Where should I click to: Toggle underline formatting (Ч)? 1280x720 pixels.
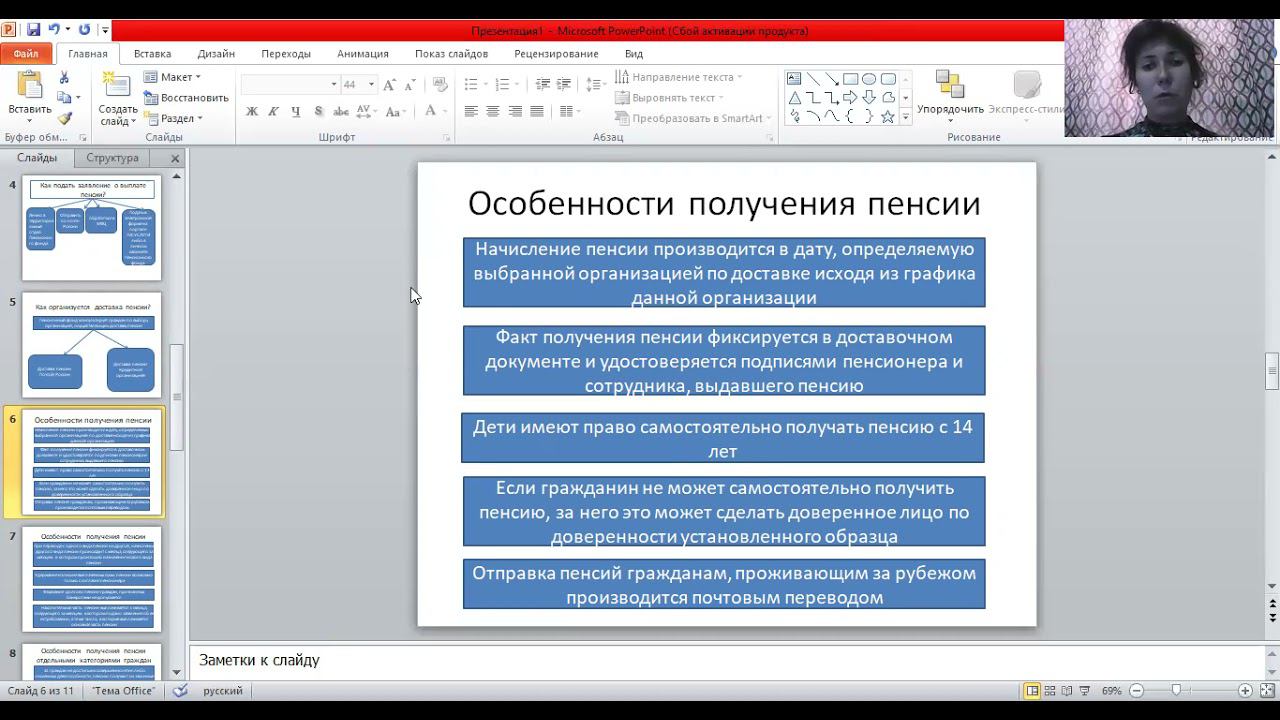click(296, 111)
